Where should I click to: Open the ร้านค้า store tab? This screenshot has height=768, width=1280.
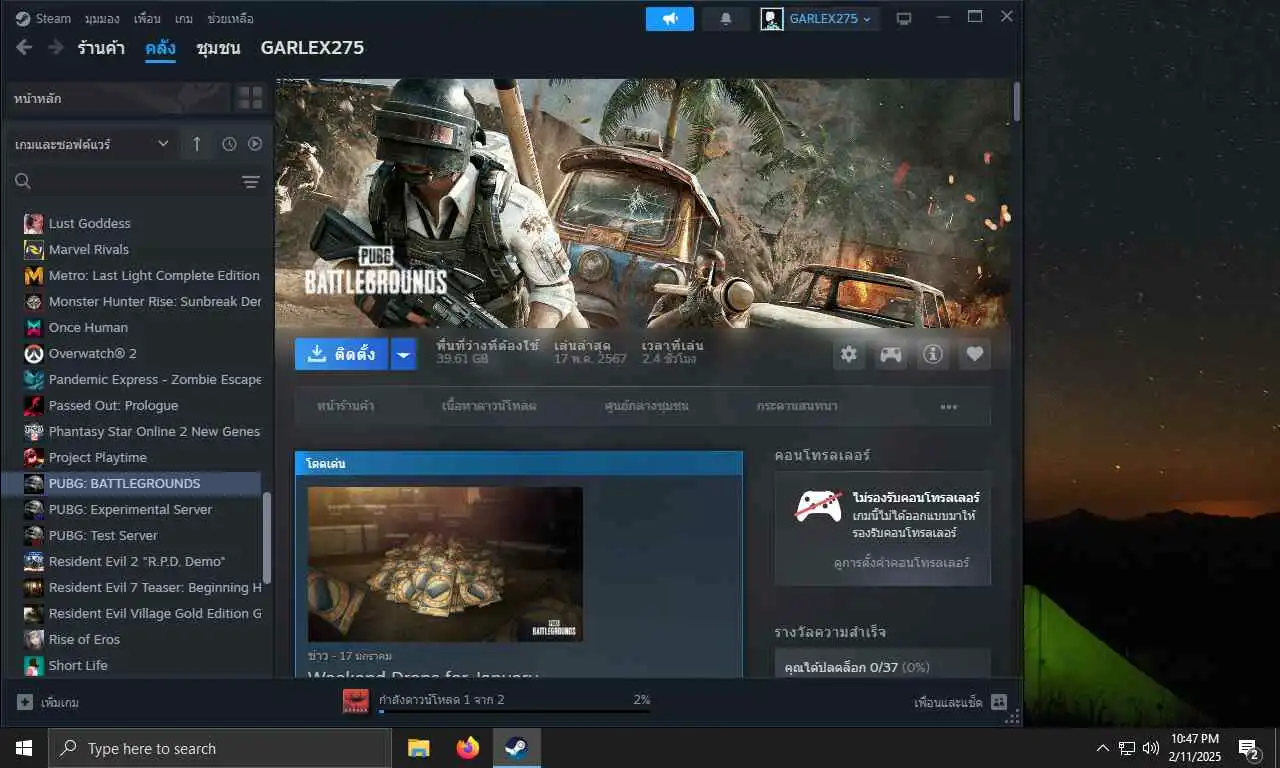pos(103,48)
